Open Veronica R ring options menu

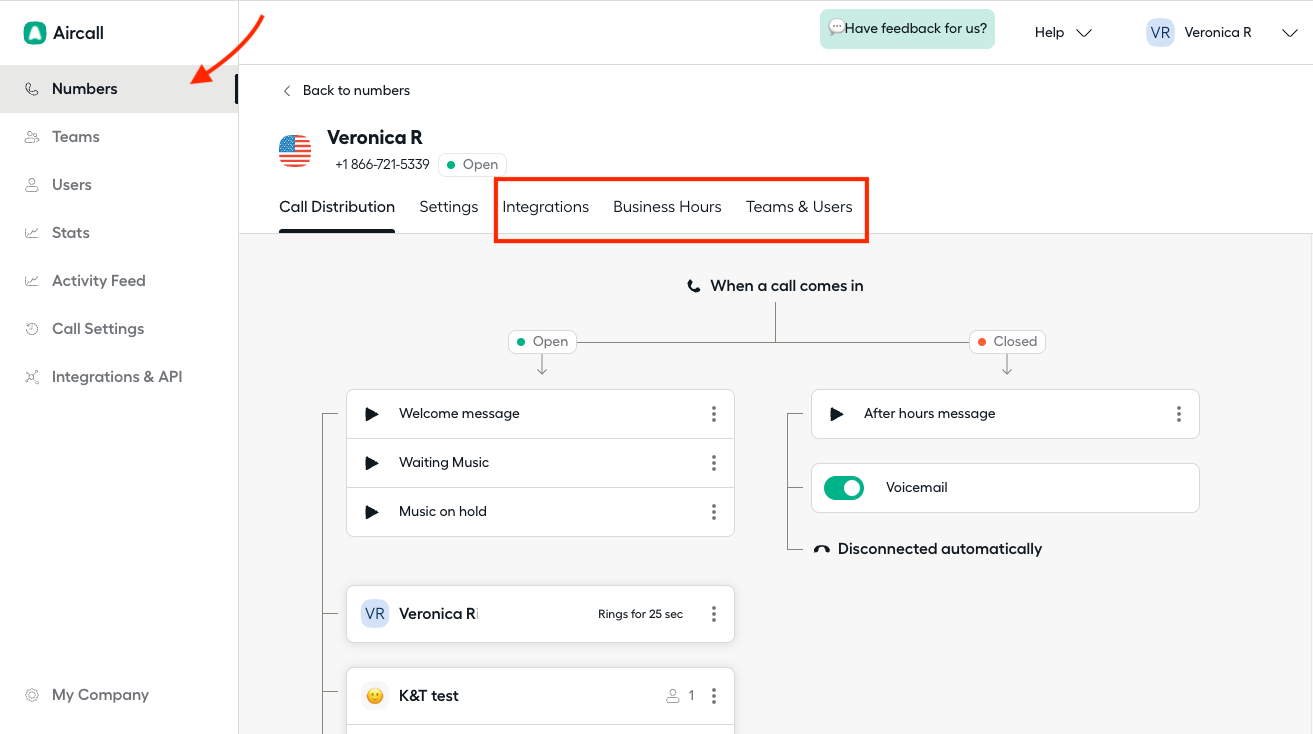pos(714,614)
